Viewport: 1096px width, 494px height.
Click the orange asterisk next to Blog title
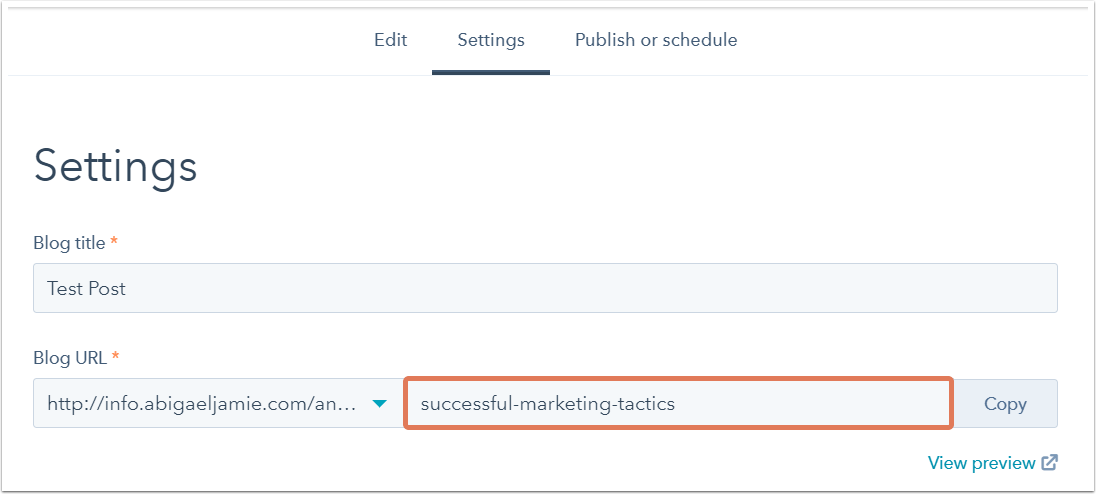click(x=114, y=241)
